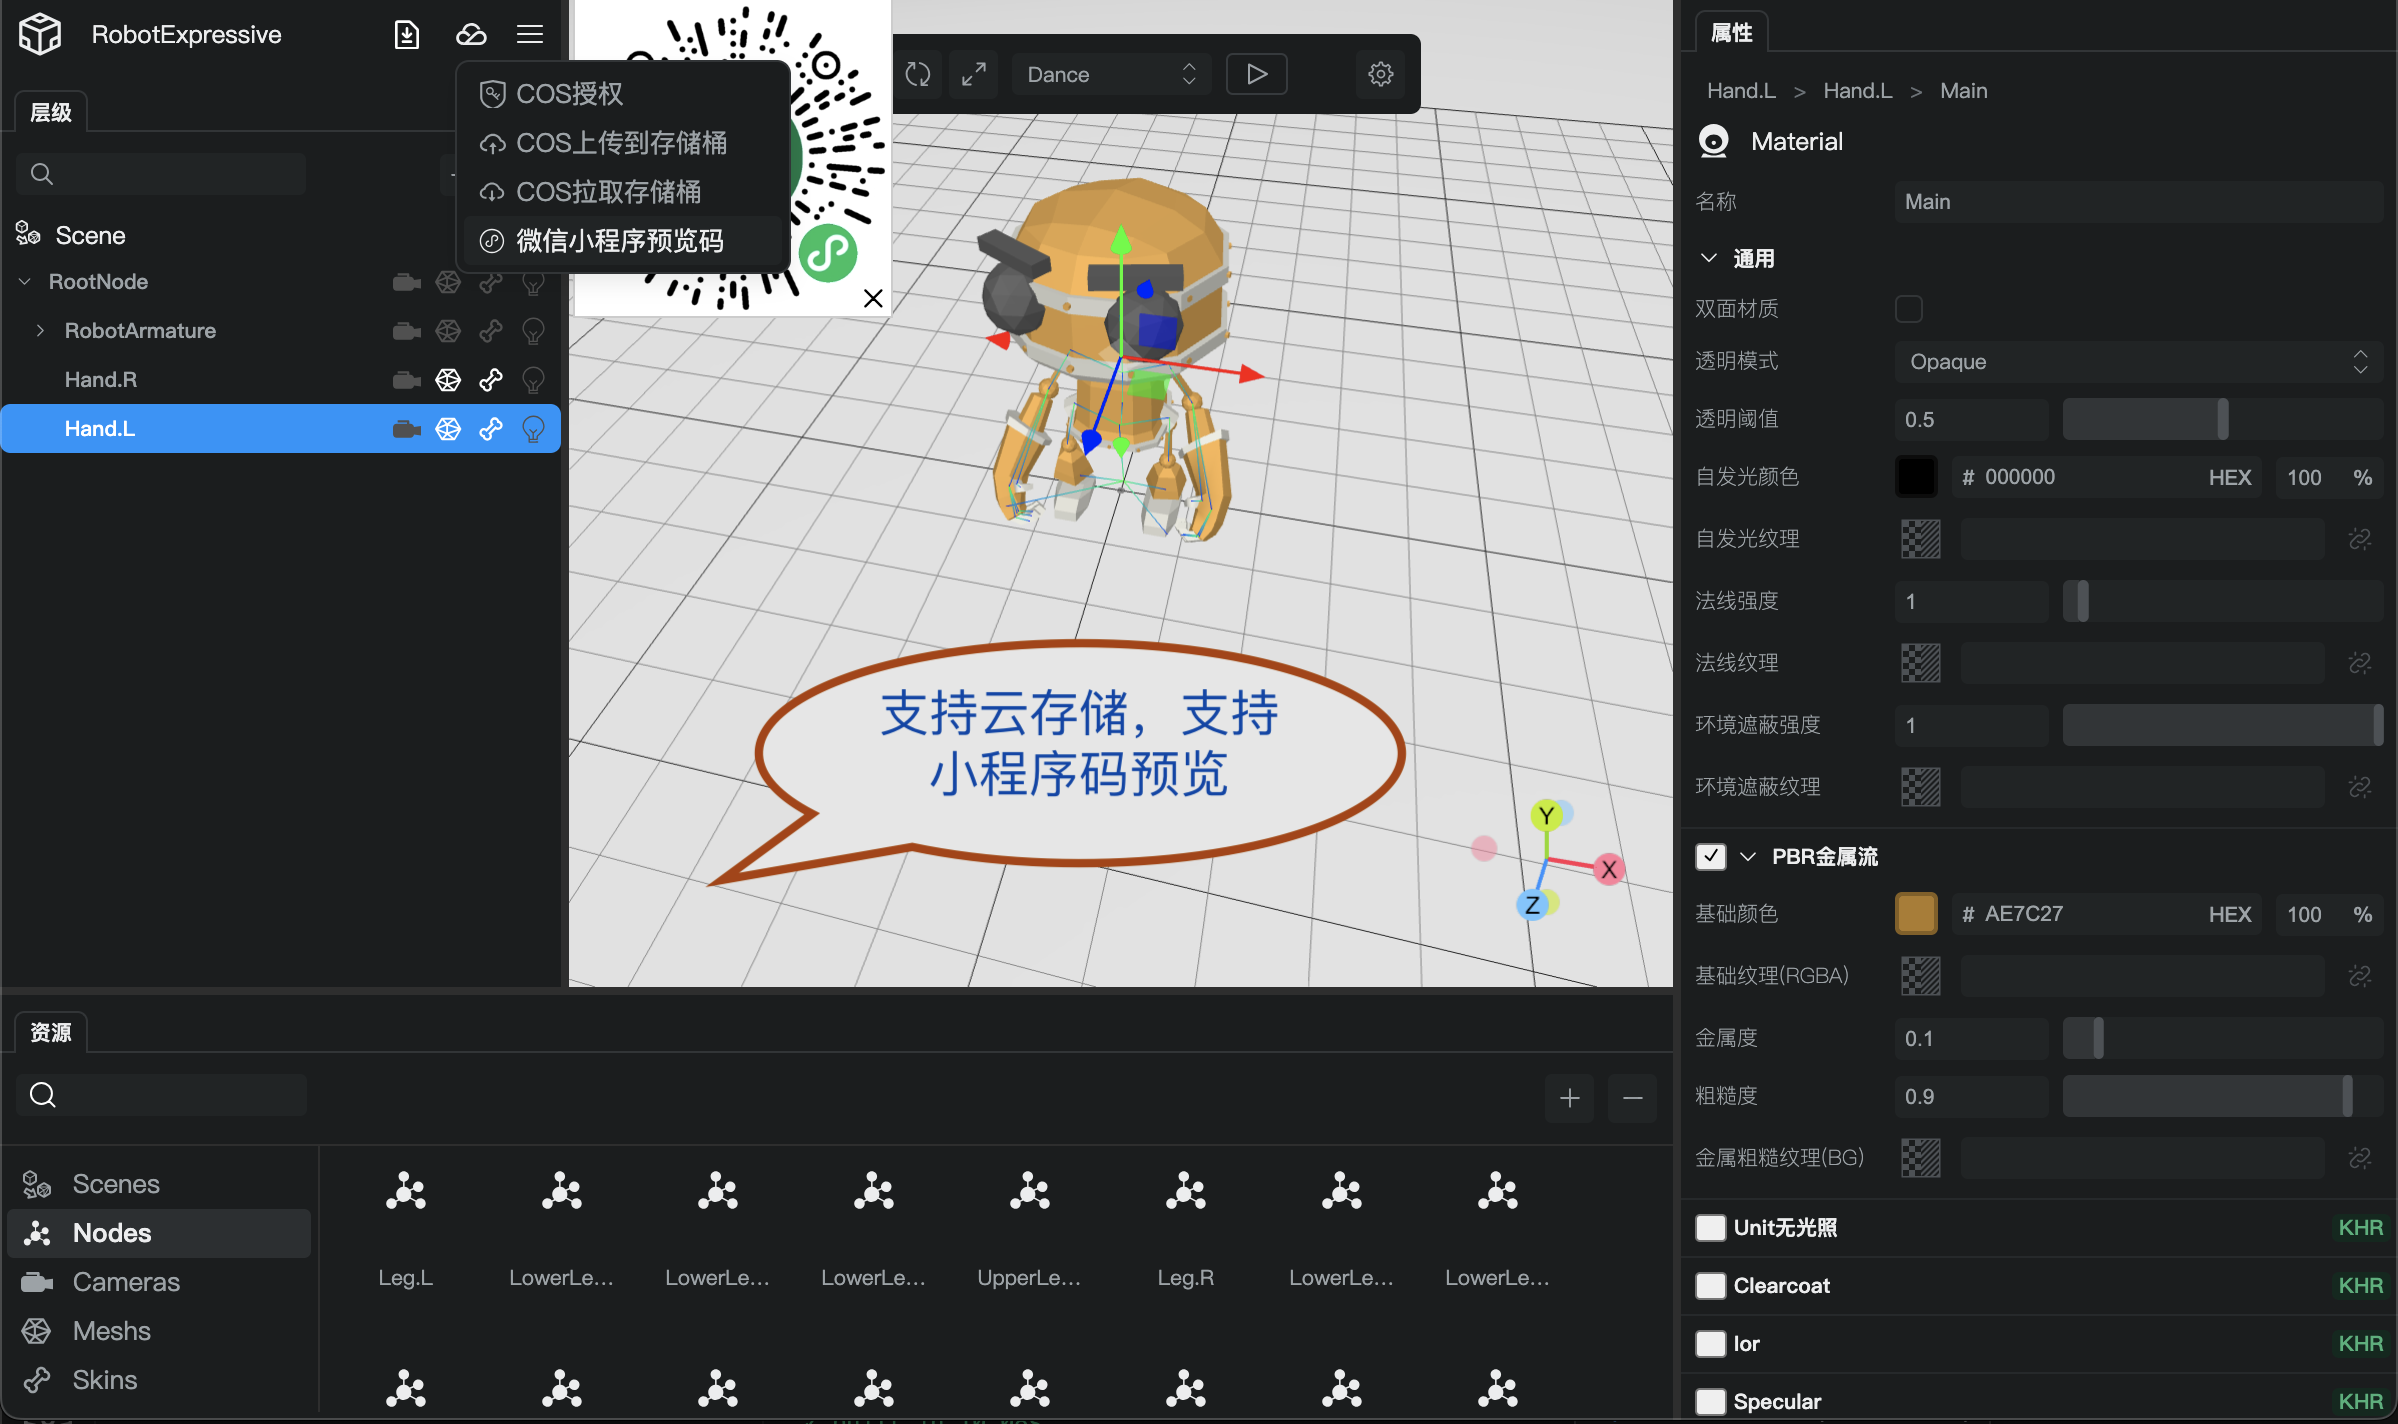Screen dimensions: 2398x1424
Task: Open the hamburger menu icon
Action: click(530, 35)
